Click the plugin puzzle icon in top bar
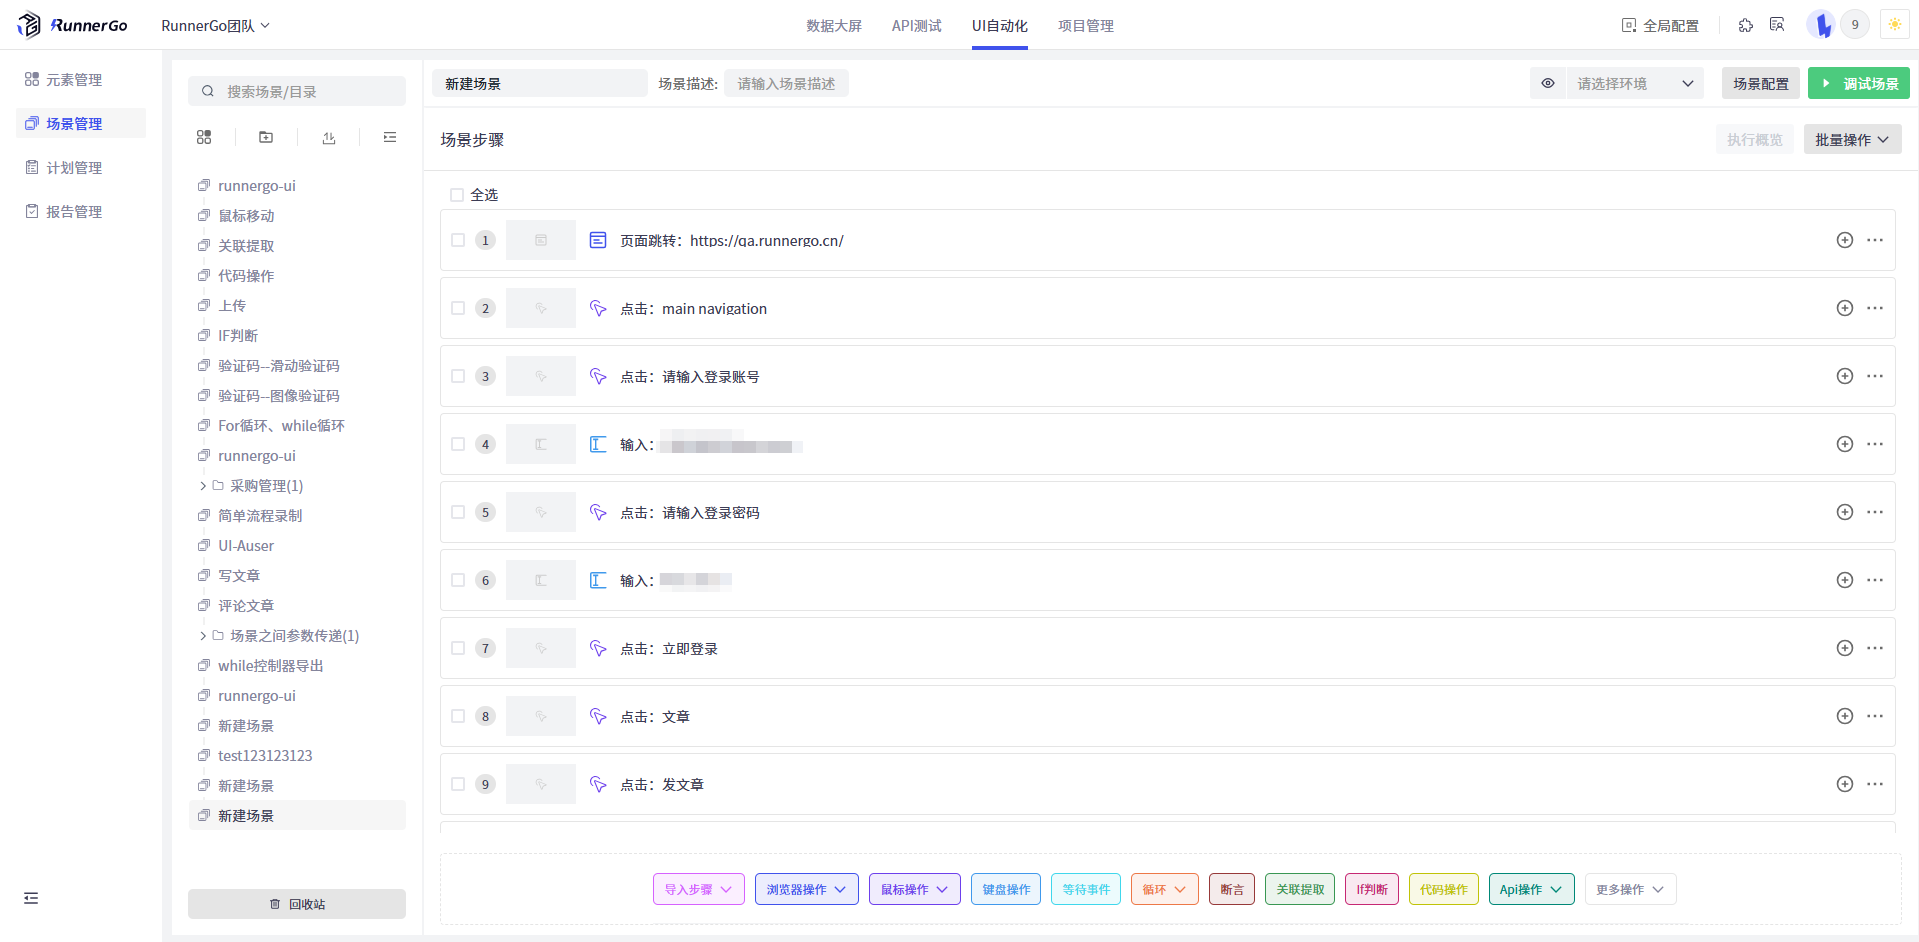 (x=1745, y=24)
